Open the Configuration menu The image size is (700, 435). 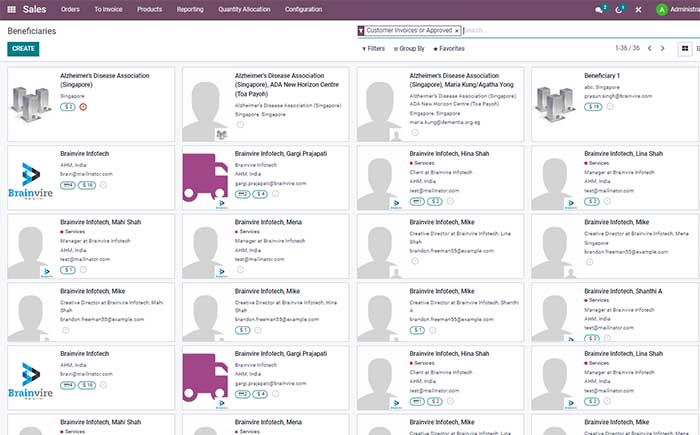(x=304, y=9)
